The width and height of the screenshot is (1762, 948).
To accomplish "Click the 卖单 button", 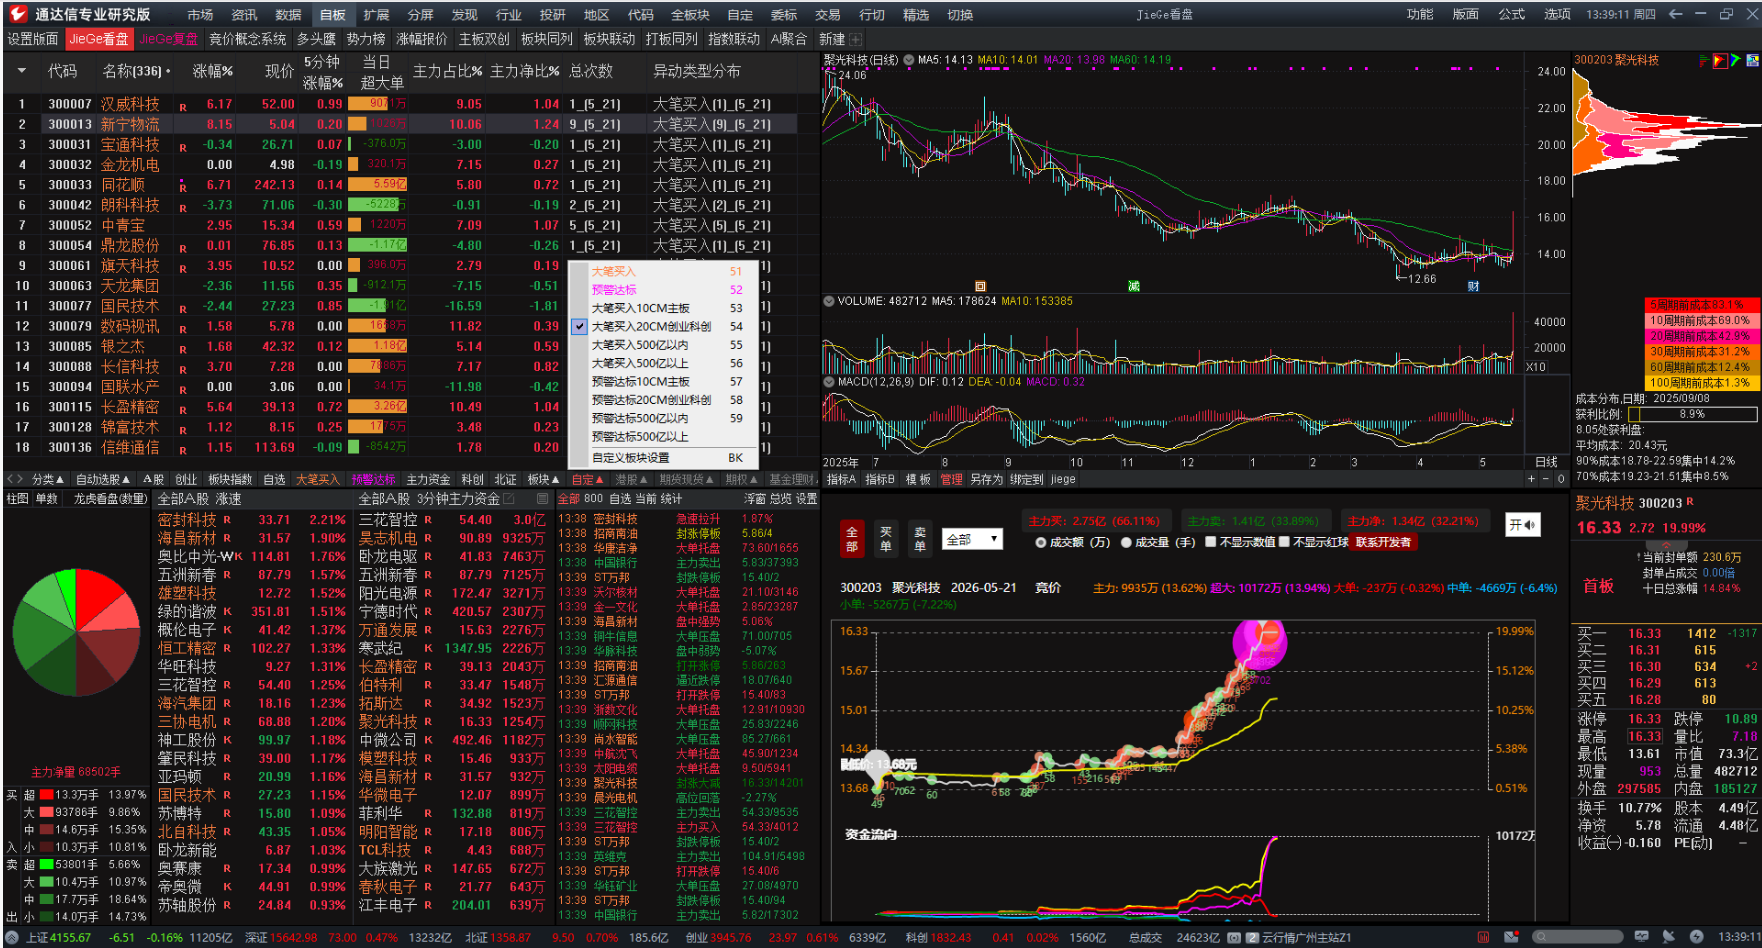I will [x=920, y=538].
